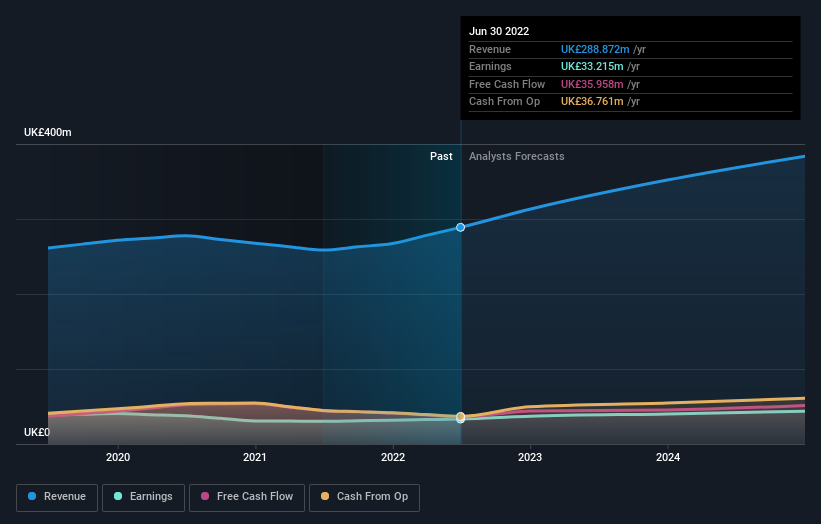821x524 pixels.
Task: Click the blue Revenue legend dot
Action: [x=32, y=496]
